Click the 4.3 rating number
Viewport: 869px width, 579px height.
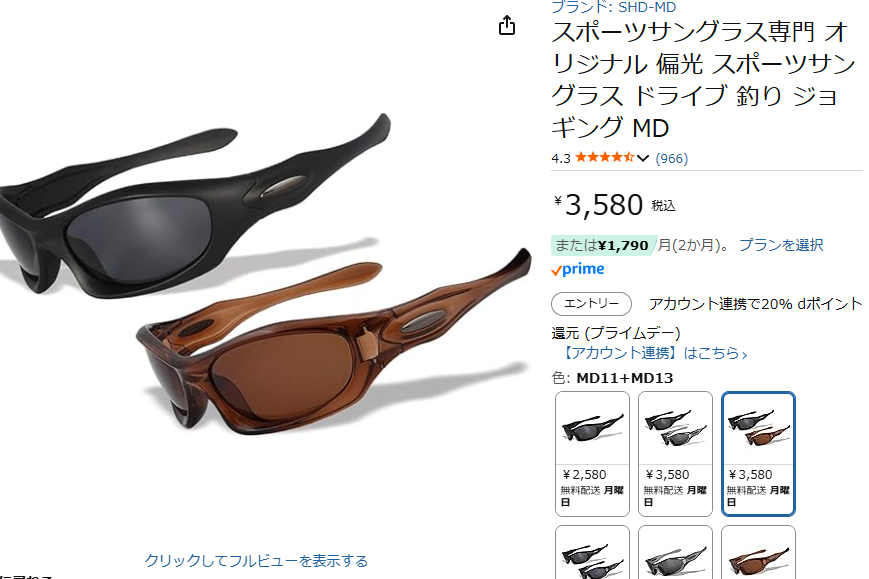[560, 158]
